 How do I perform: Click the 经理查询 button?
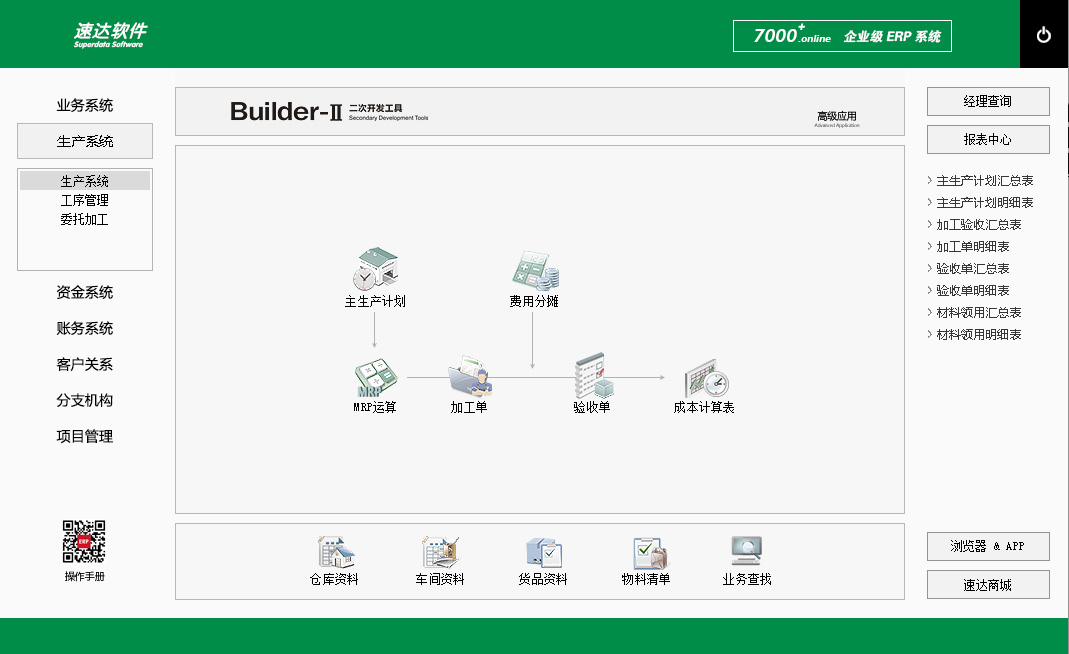tap(988, 102)
